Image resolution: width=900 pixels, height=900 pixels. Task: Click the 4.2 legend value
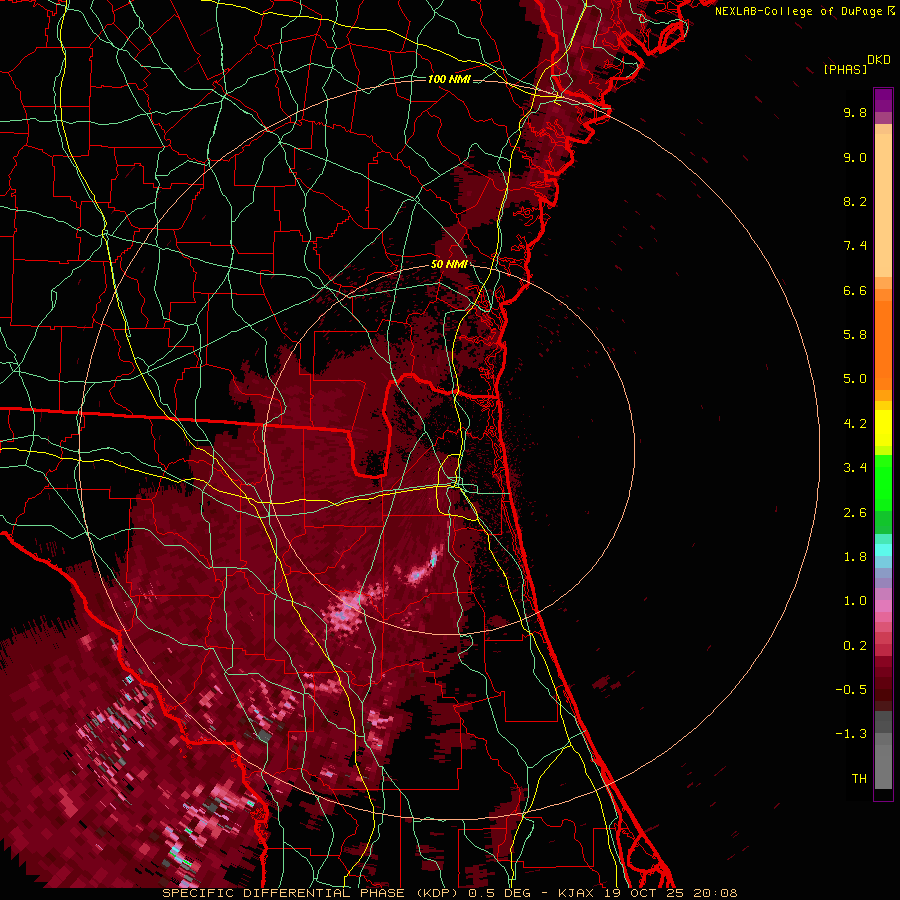point(855,424)
